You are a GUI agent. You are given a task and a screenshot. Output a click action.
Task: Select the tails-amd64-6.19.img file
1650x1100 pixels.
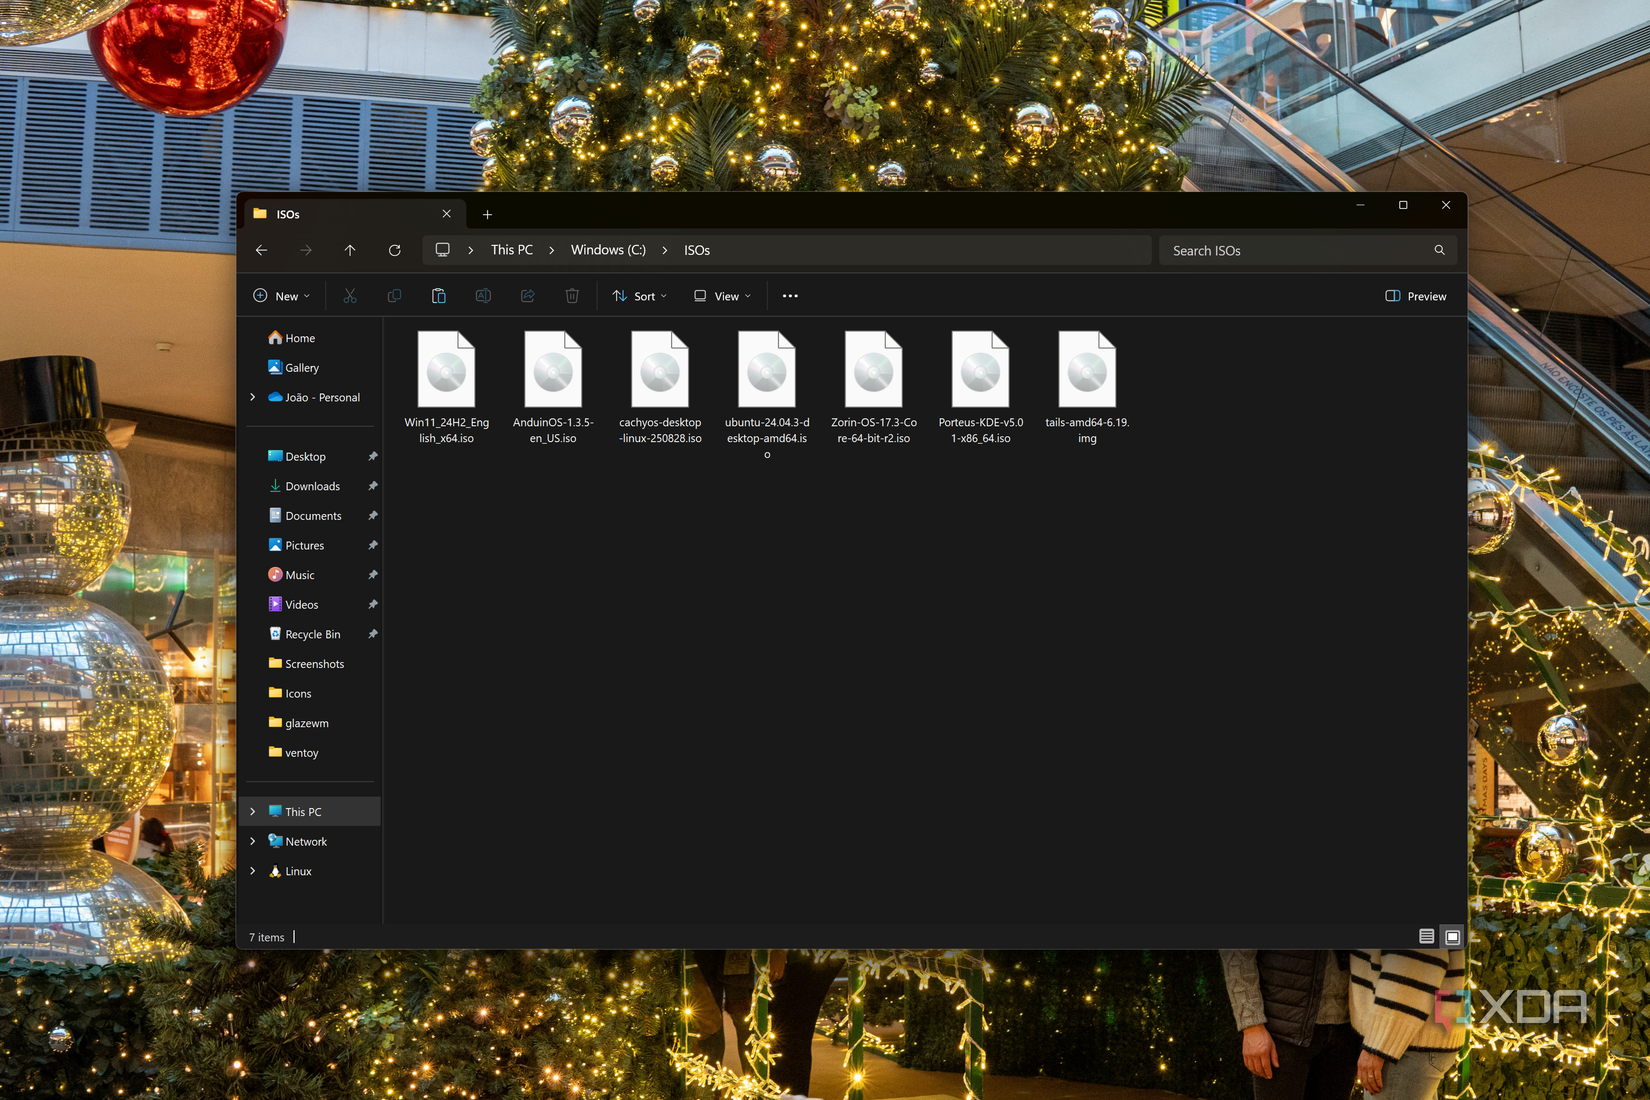click(1087, 388)
